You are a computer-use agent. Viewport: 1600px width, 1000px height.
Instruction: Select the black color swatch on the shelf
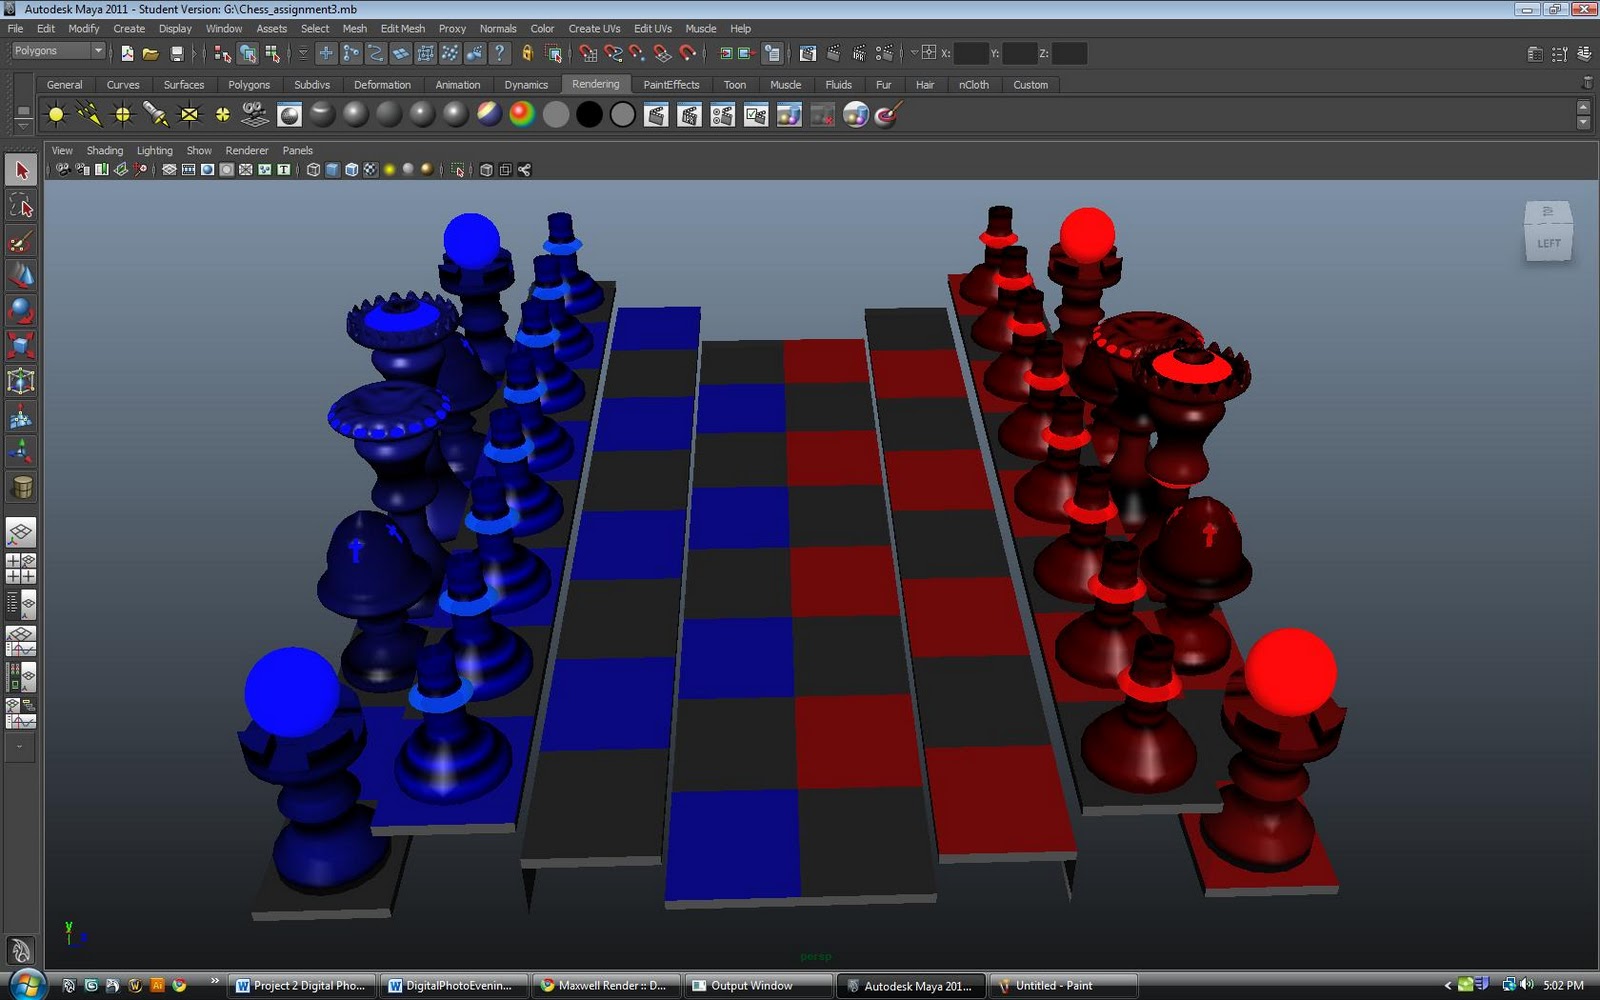tap(588, 116)
